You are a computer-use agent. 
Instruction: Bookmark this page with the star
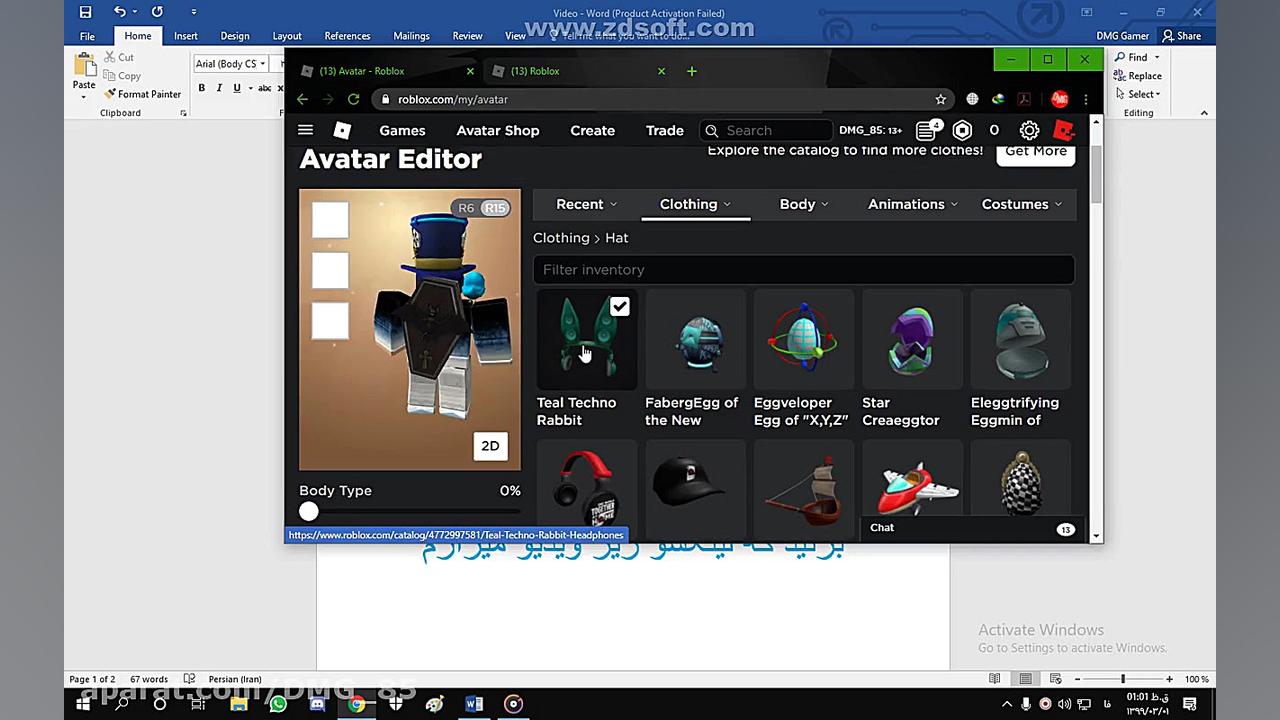(x=940, y=99)
